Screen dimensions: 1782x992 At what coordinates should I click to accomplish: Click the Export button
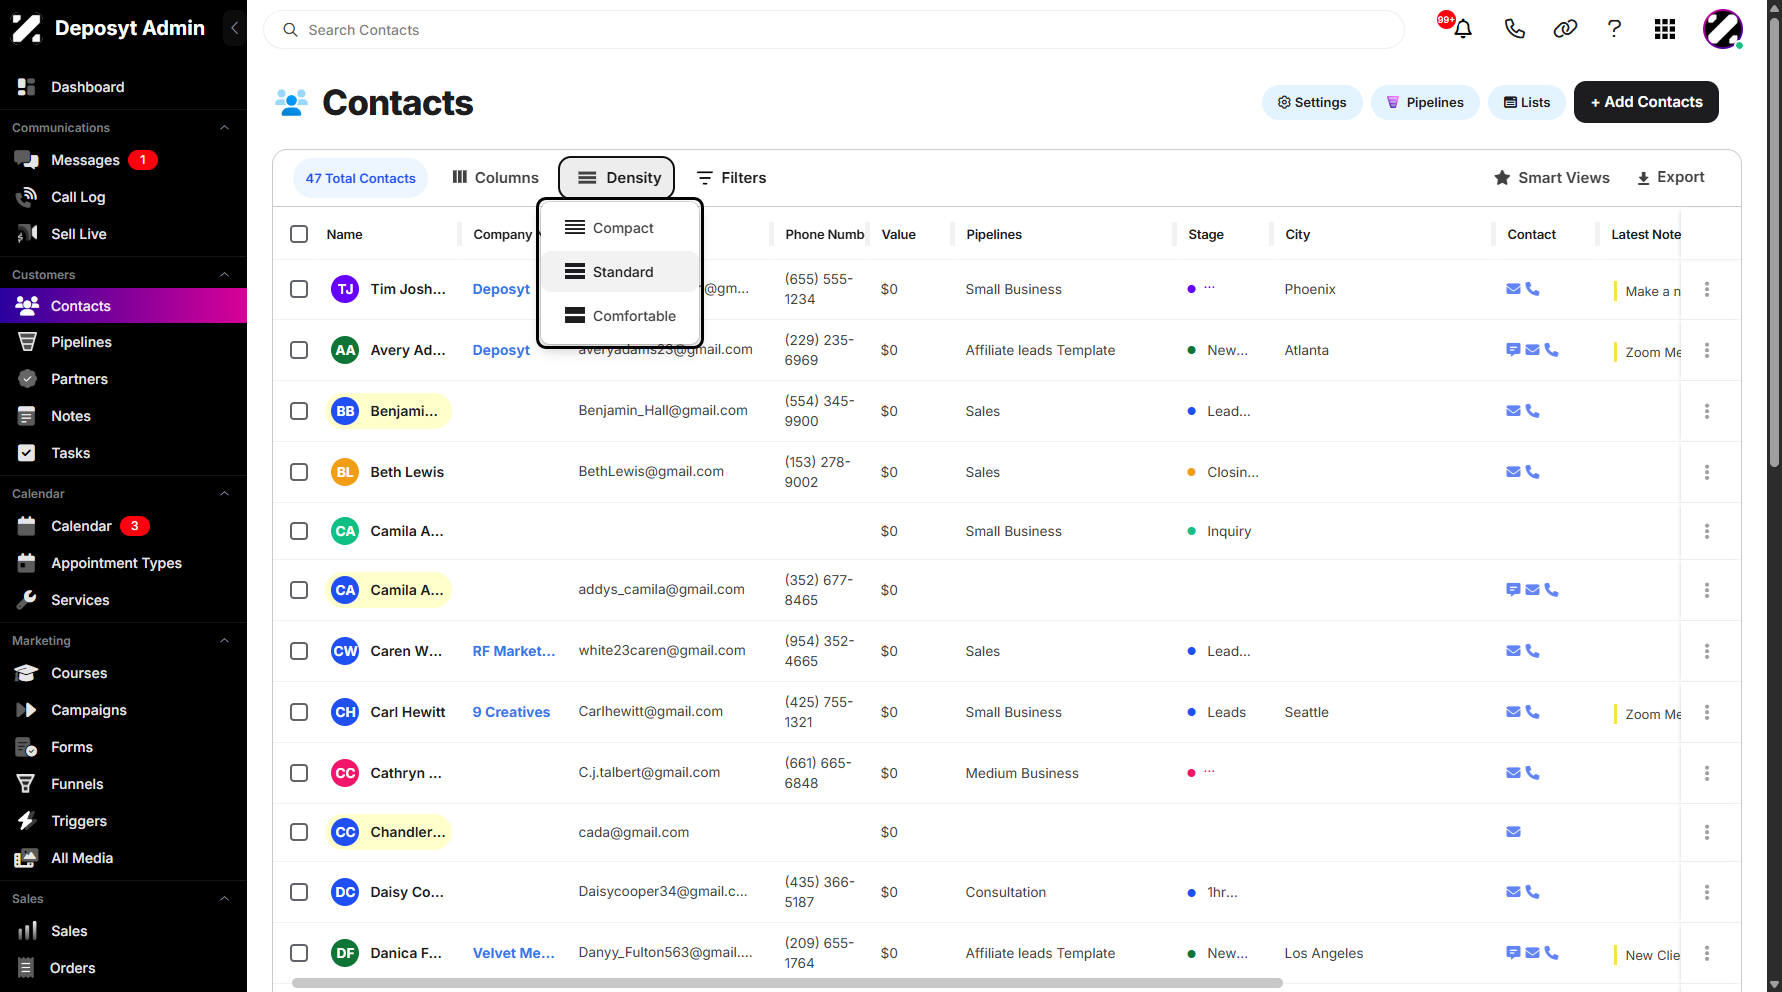pos(1671,178)
